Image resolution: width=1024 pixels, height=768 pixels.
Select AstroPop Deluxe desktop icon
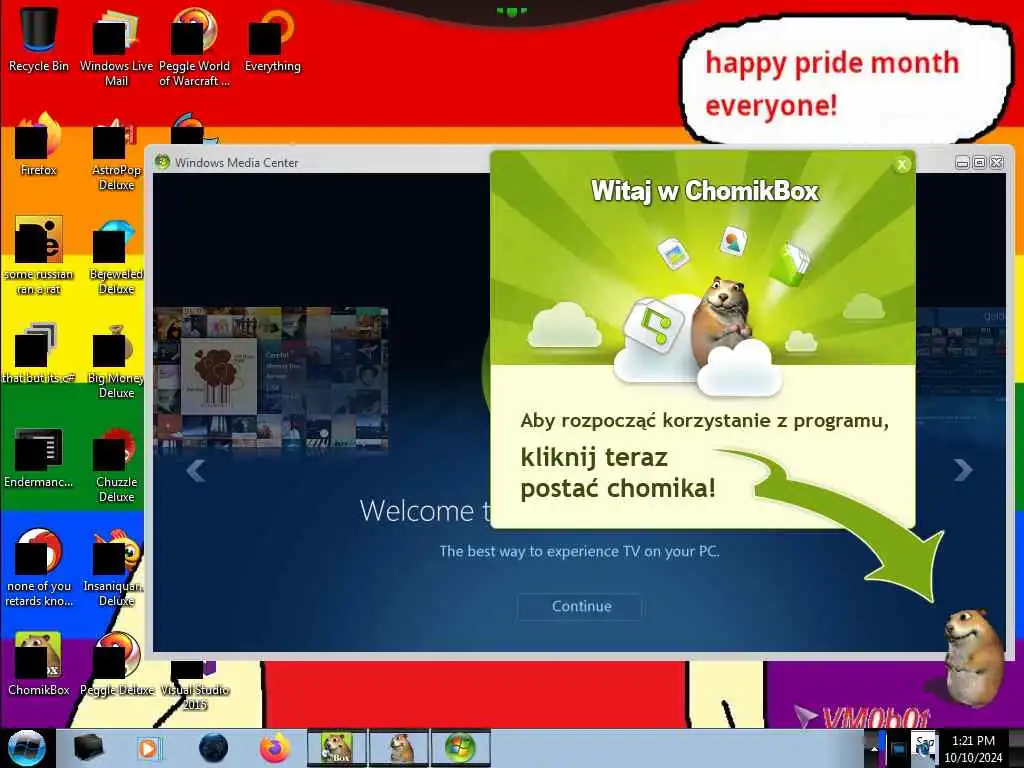click(116, 152)
